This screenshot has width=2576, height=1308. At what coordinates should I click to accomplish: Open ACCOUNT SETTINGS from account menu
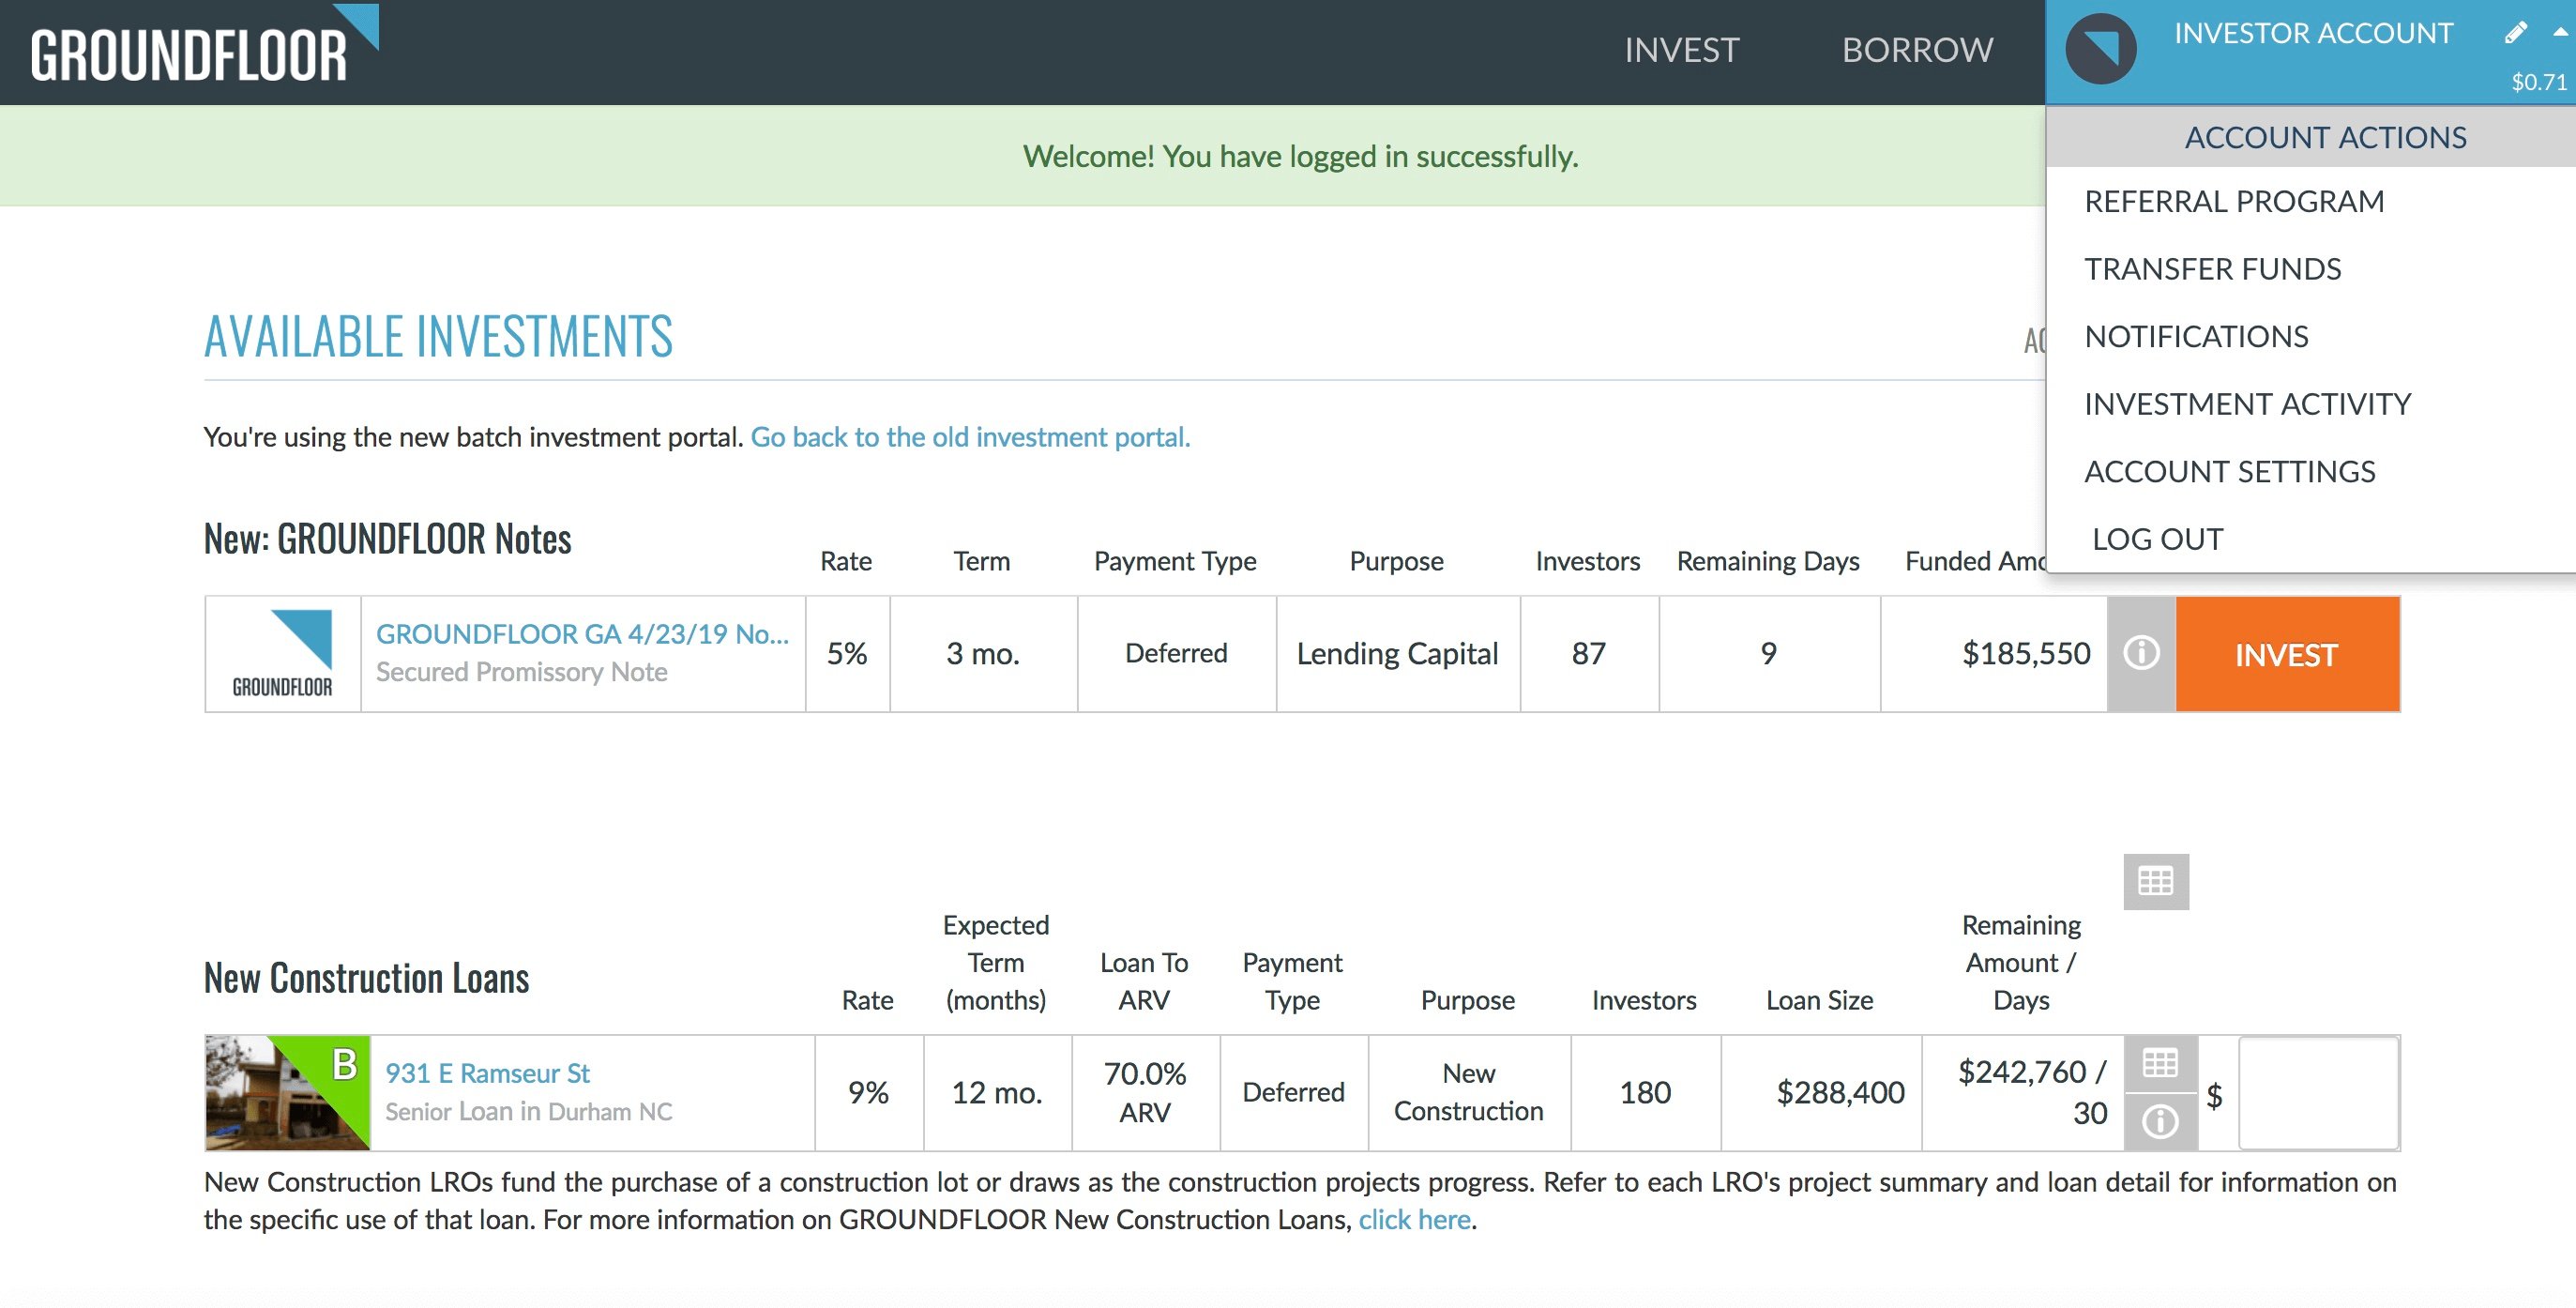click(x=2230, y=471)
